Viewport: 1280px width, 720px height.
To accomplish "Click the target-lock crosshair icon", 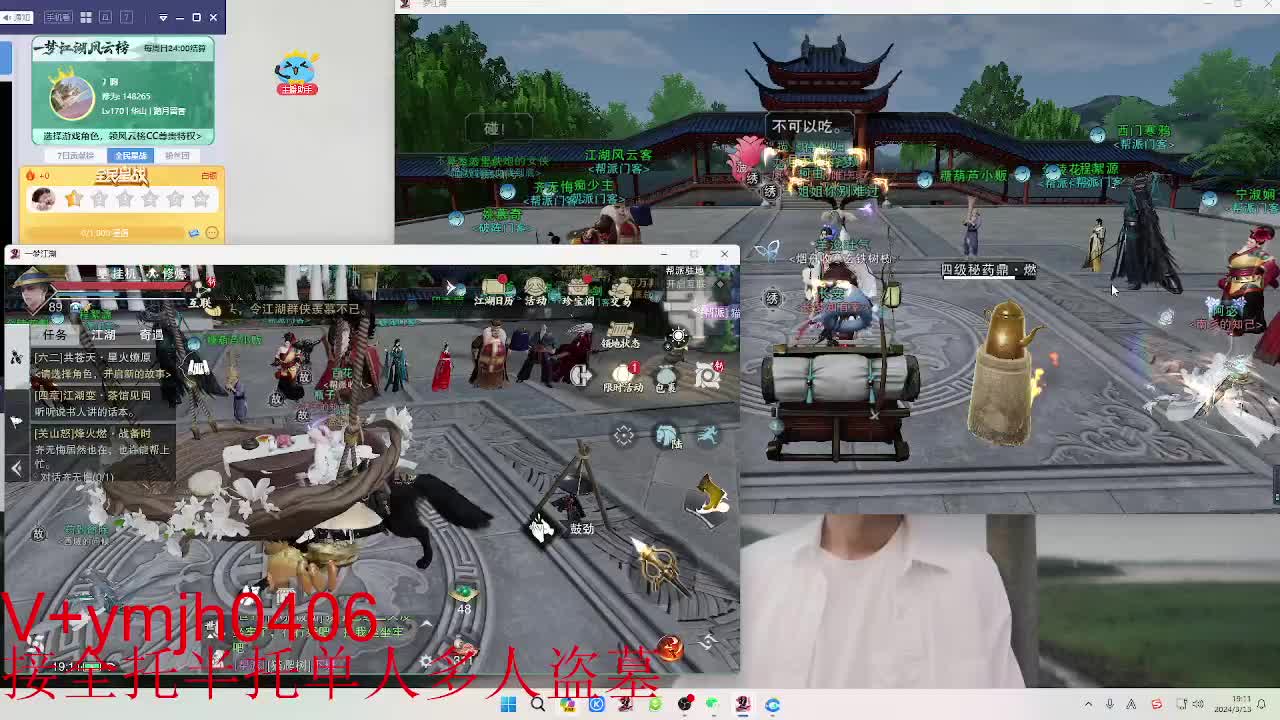I will tap(623, 435).
